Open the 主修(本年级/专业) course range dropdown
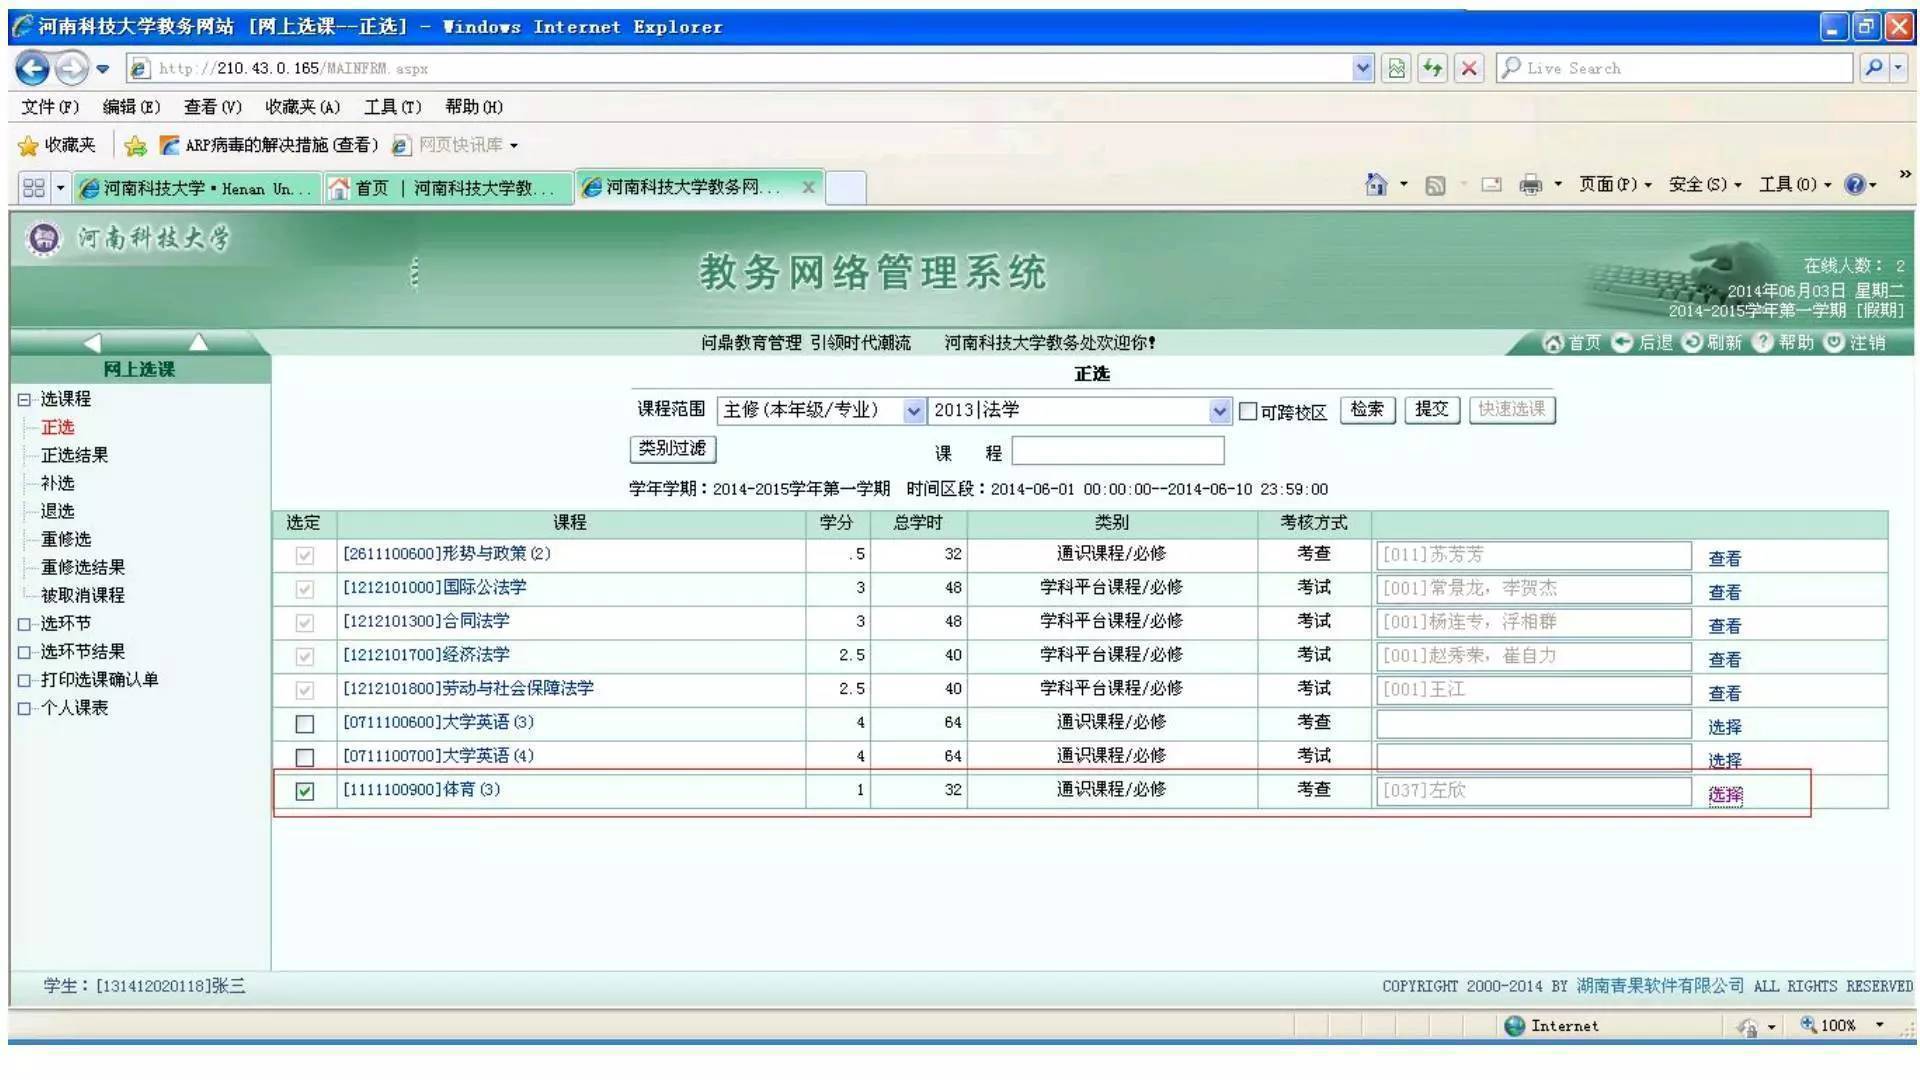 click(x=913, y=410)
